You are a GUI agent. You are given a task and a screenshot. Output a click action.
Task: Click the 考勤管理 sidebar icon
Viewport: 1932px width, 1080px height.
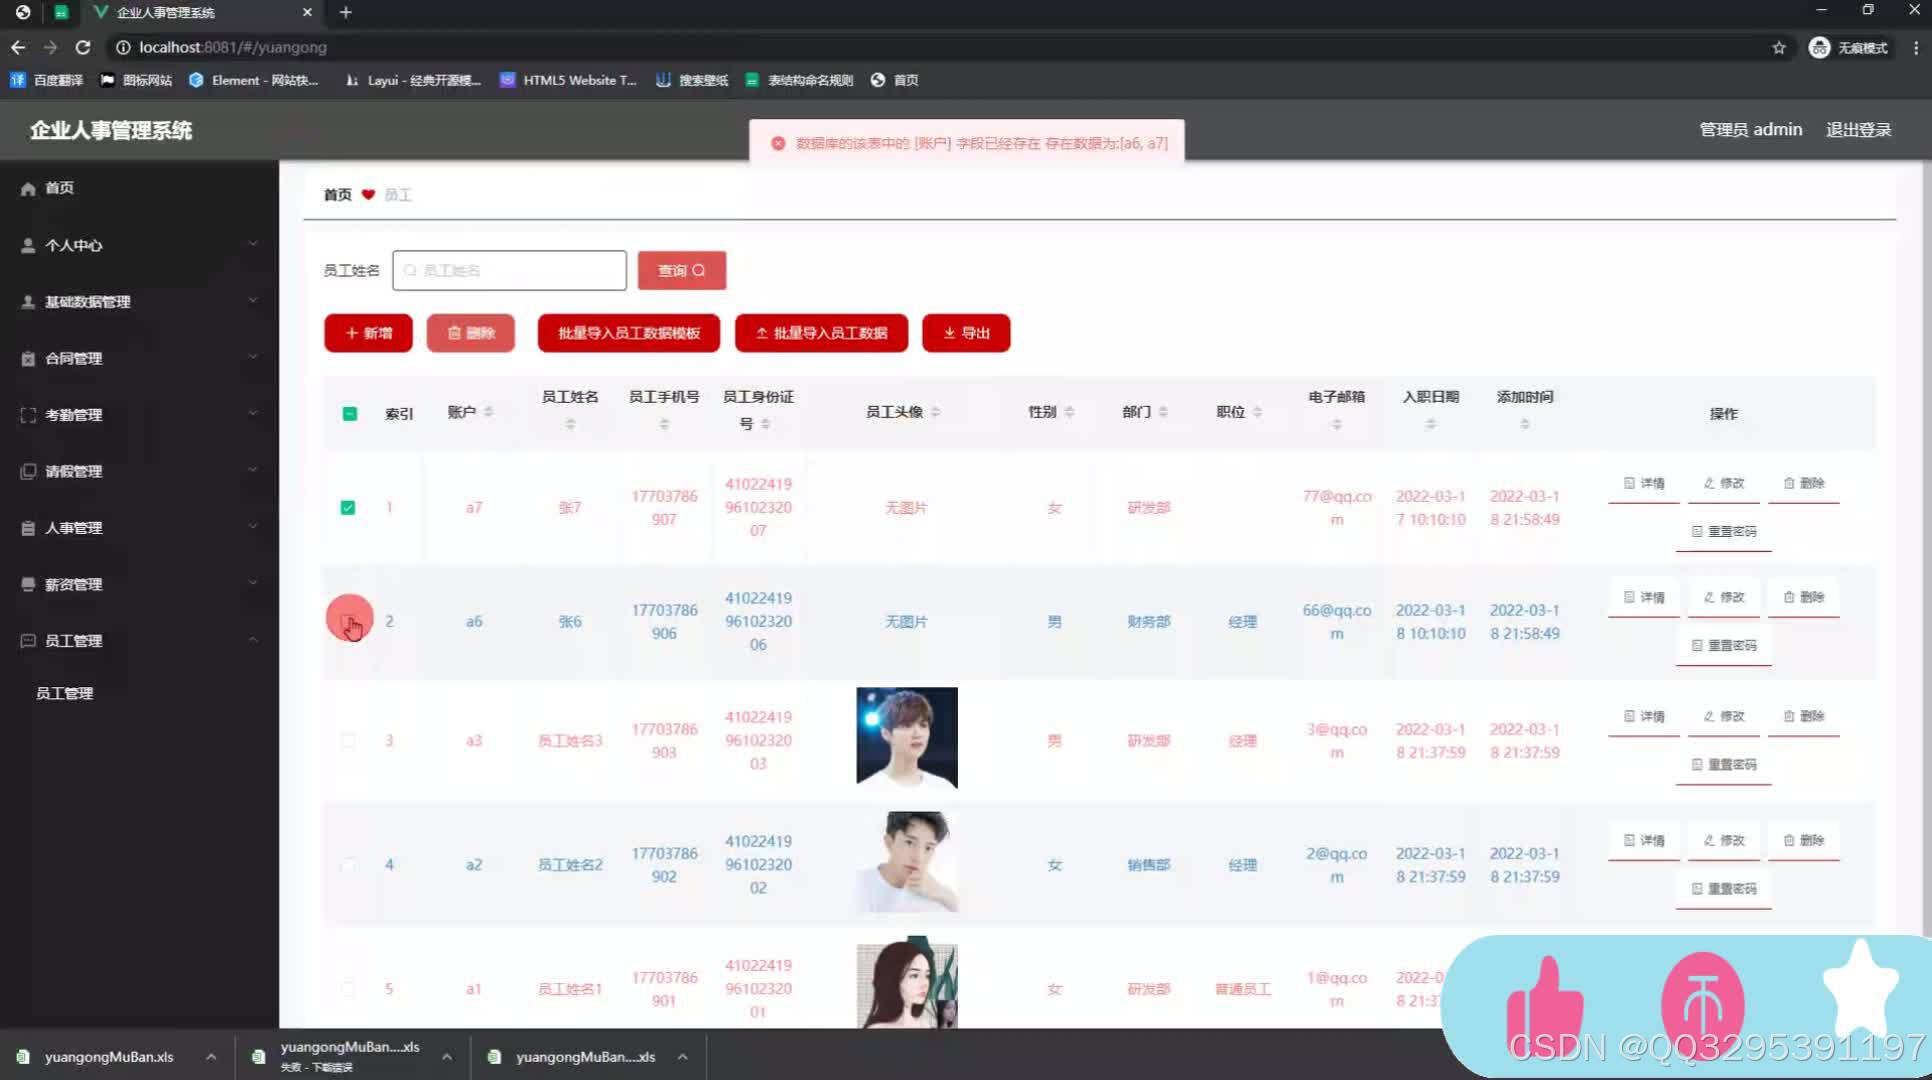pyautogui.click(x=27, y=414)
